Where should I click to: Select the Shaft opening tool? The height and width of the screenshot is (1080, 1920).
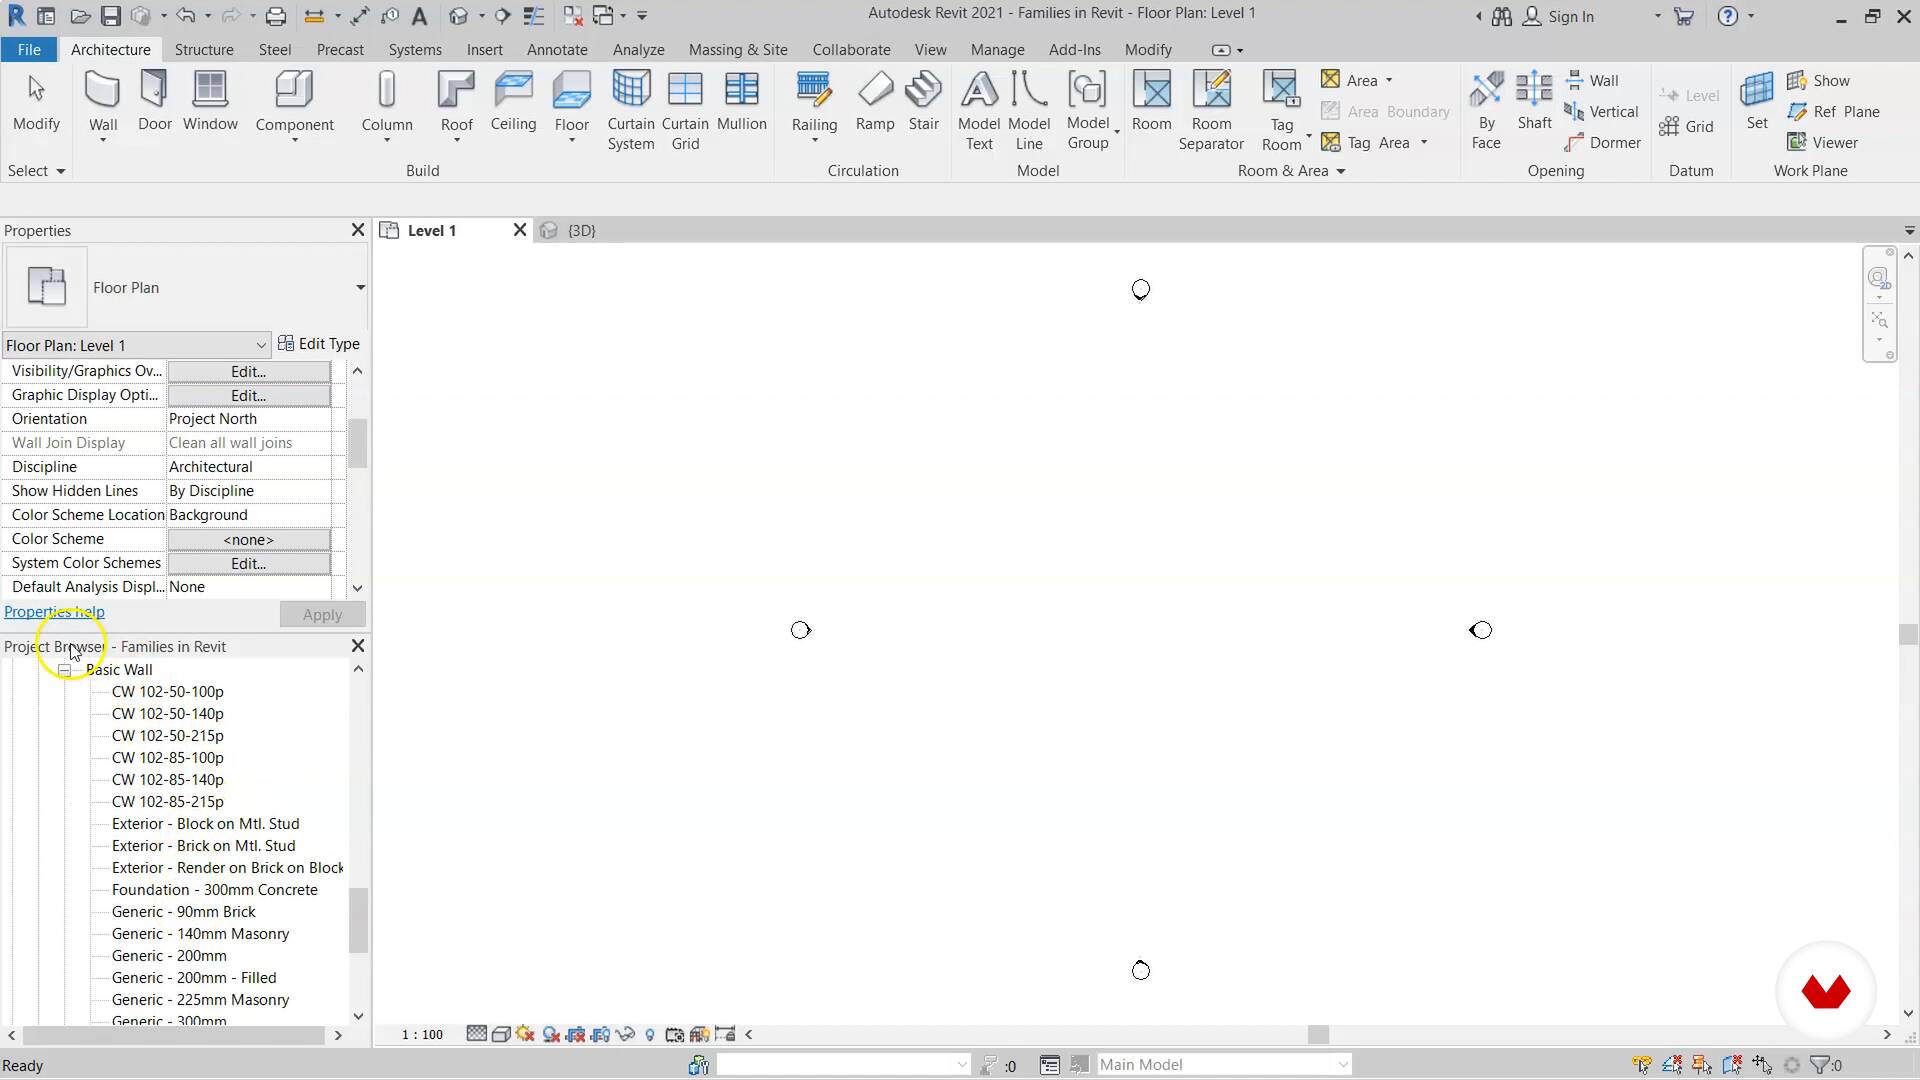coord(1534,102)
